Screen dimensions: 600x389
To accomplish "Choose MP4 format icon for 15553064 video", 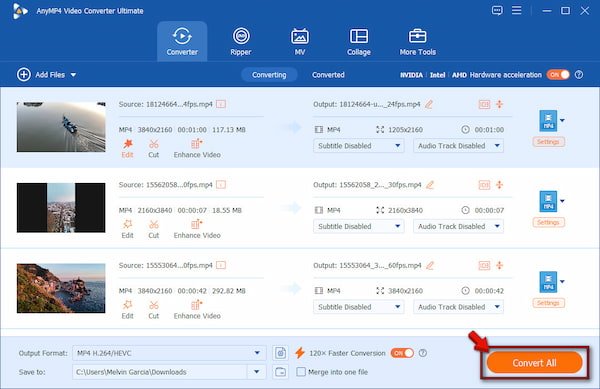I will 548,282.
